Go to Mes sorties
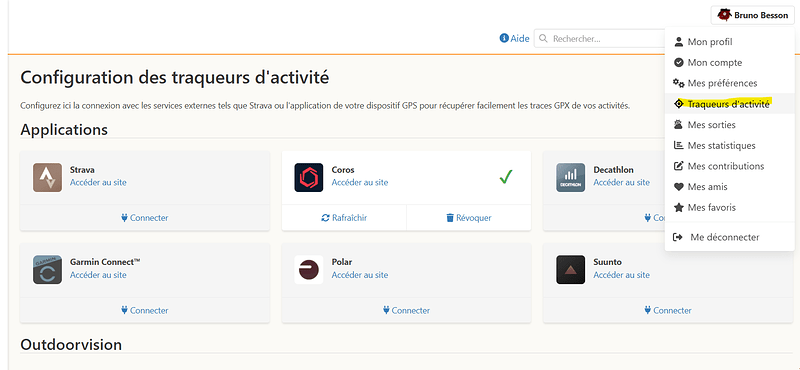This screenshot has width=800, height=370. click(x=730, y=125)
